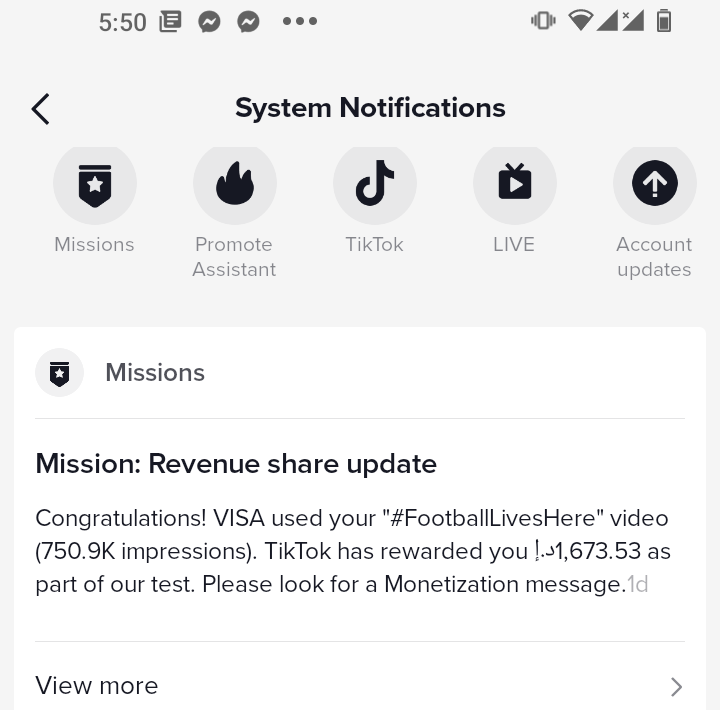The height and width of the screenshot is (710, 720).
Task: Open the View more row
Action: [360, 686]
